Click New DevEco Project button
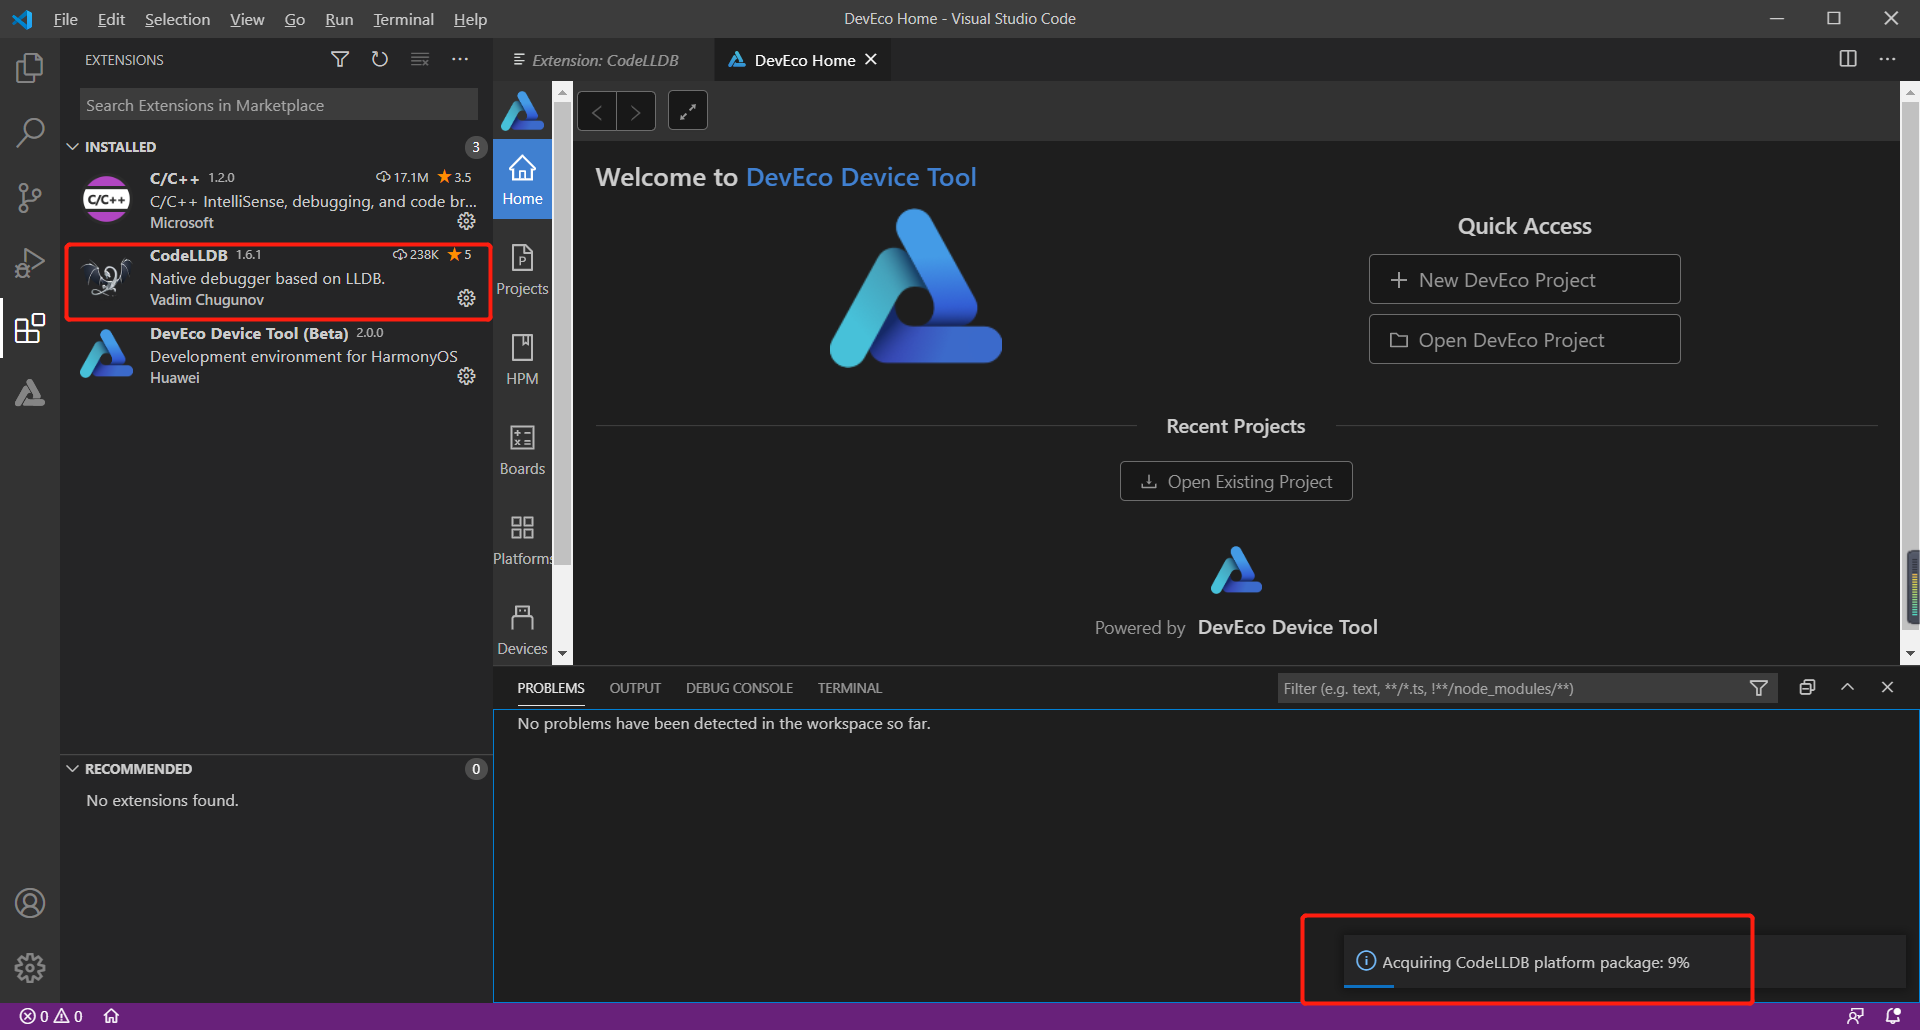 1524,280
